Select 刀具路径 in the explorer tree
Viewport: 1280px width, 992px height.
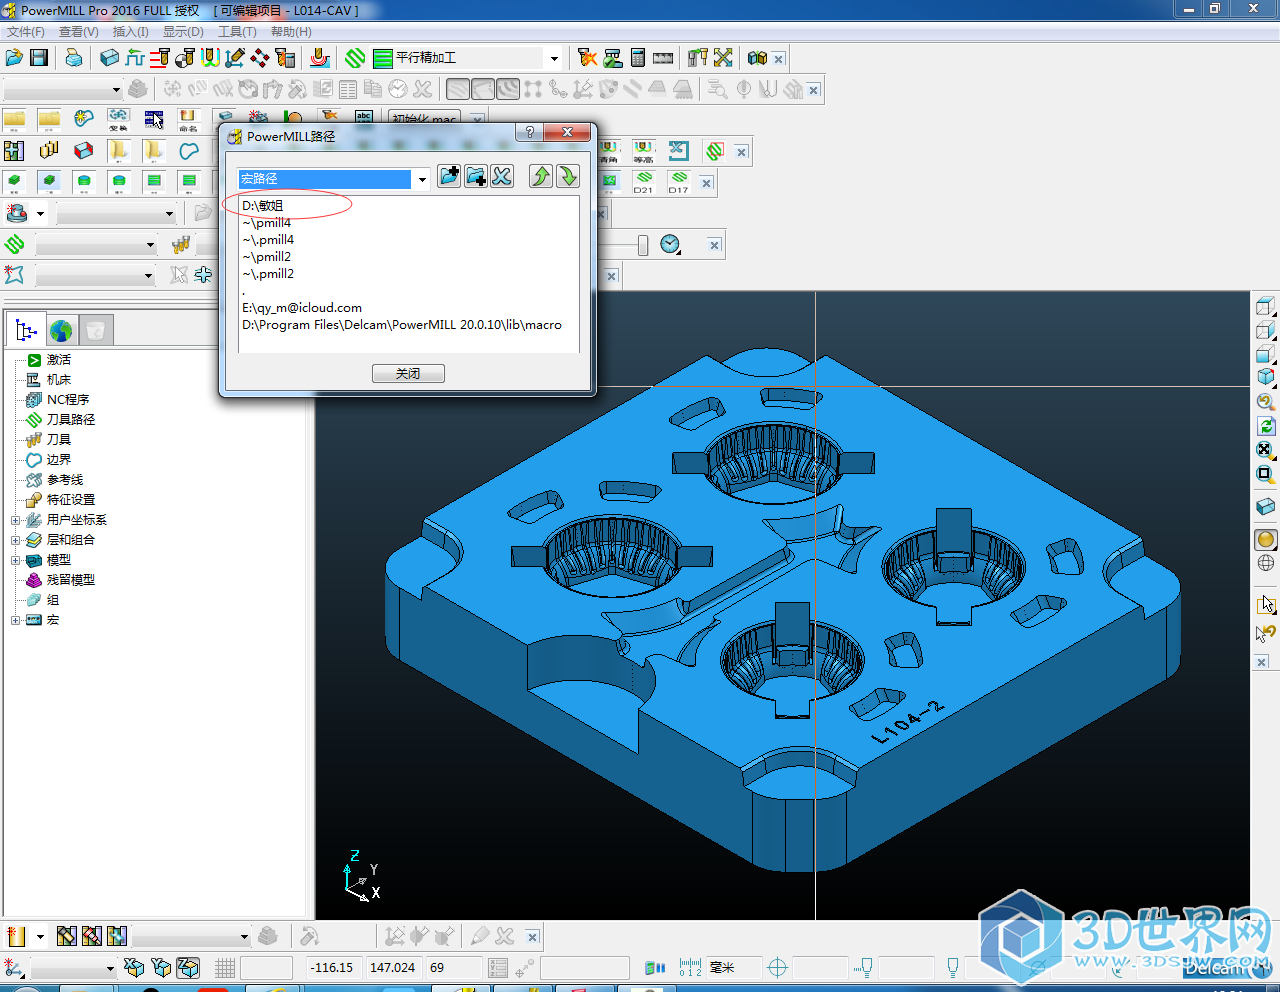coord(71,420)
